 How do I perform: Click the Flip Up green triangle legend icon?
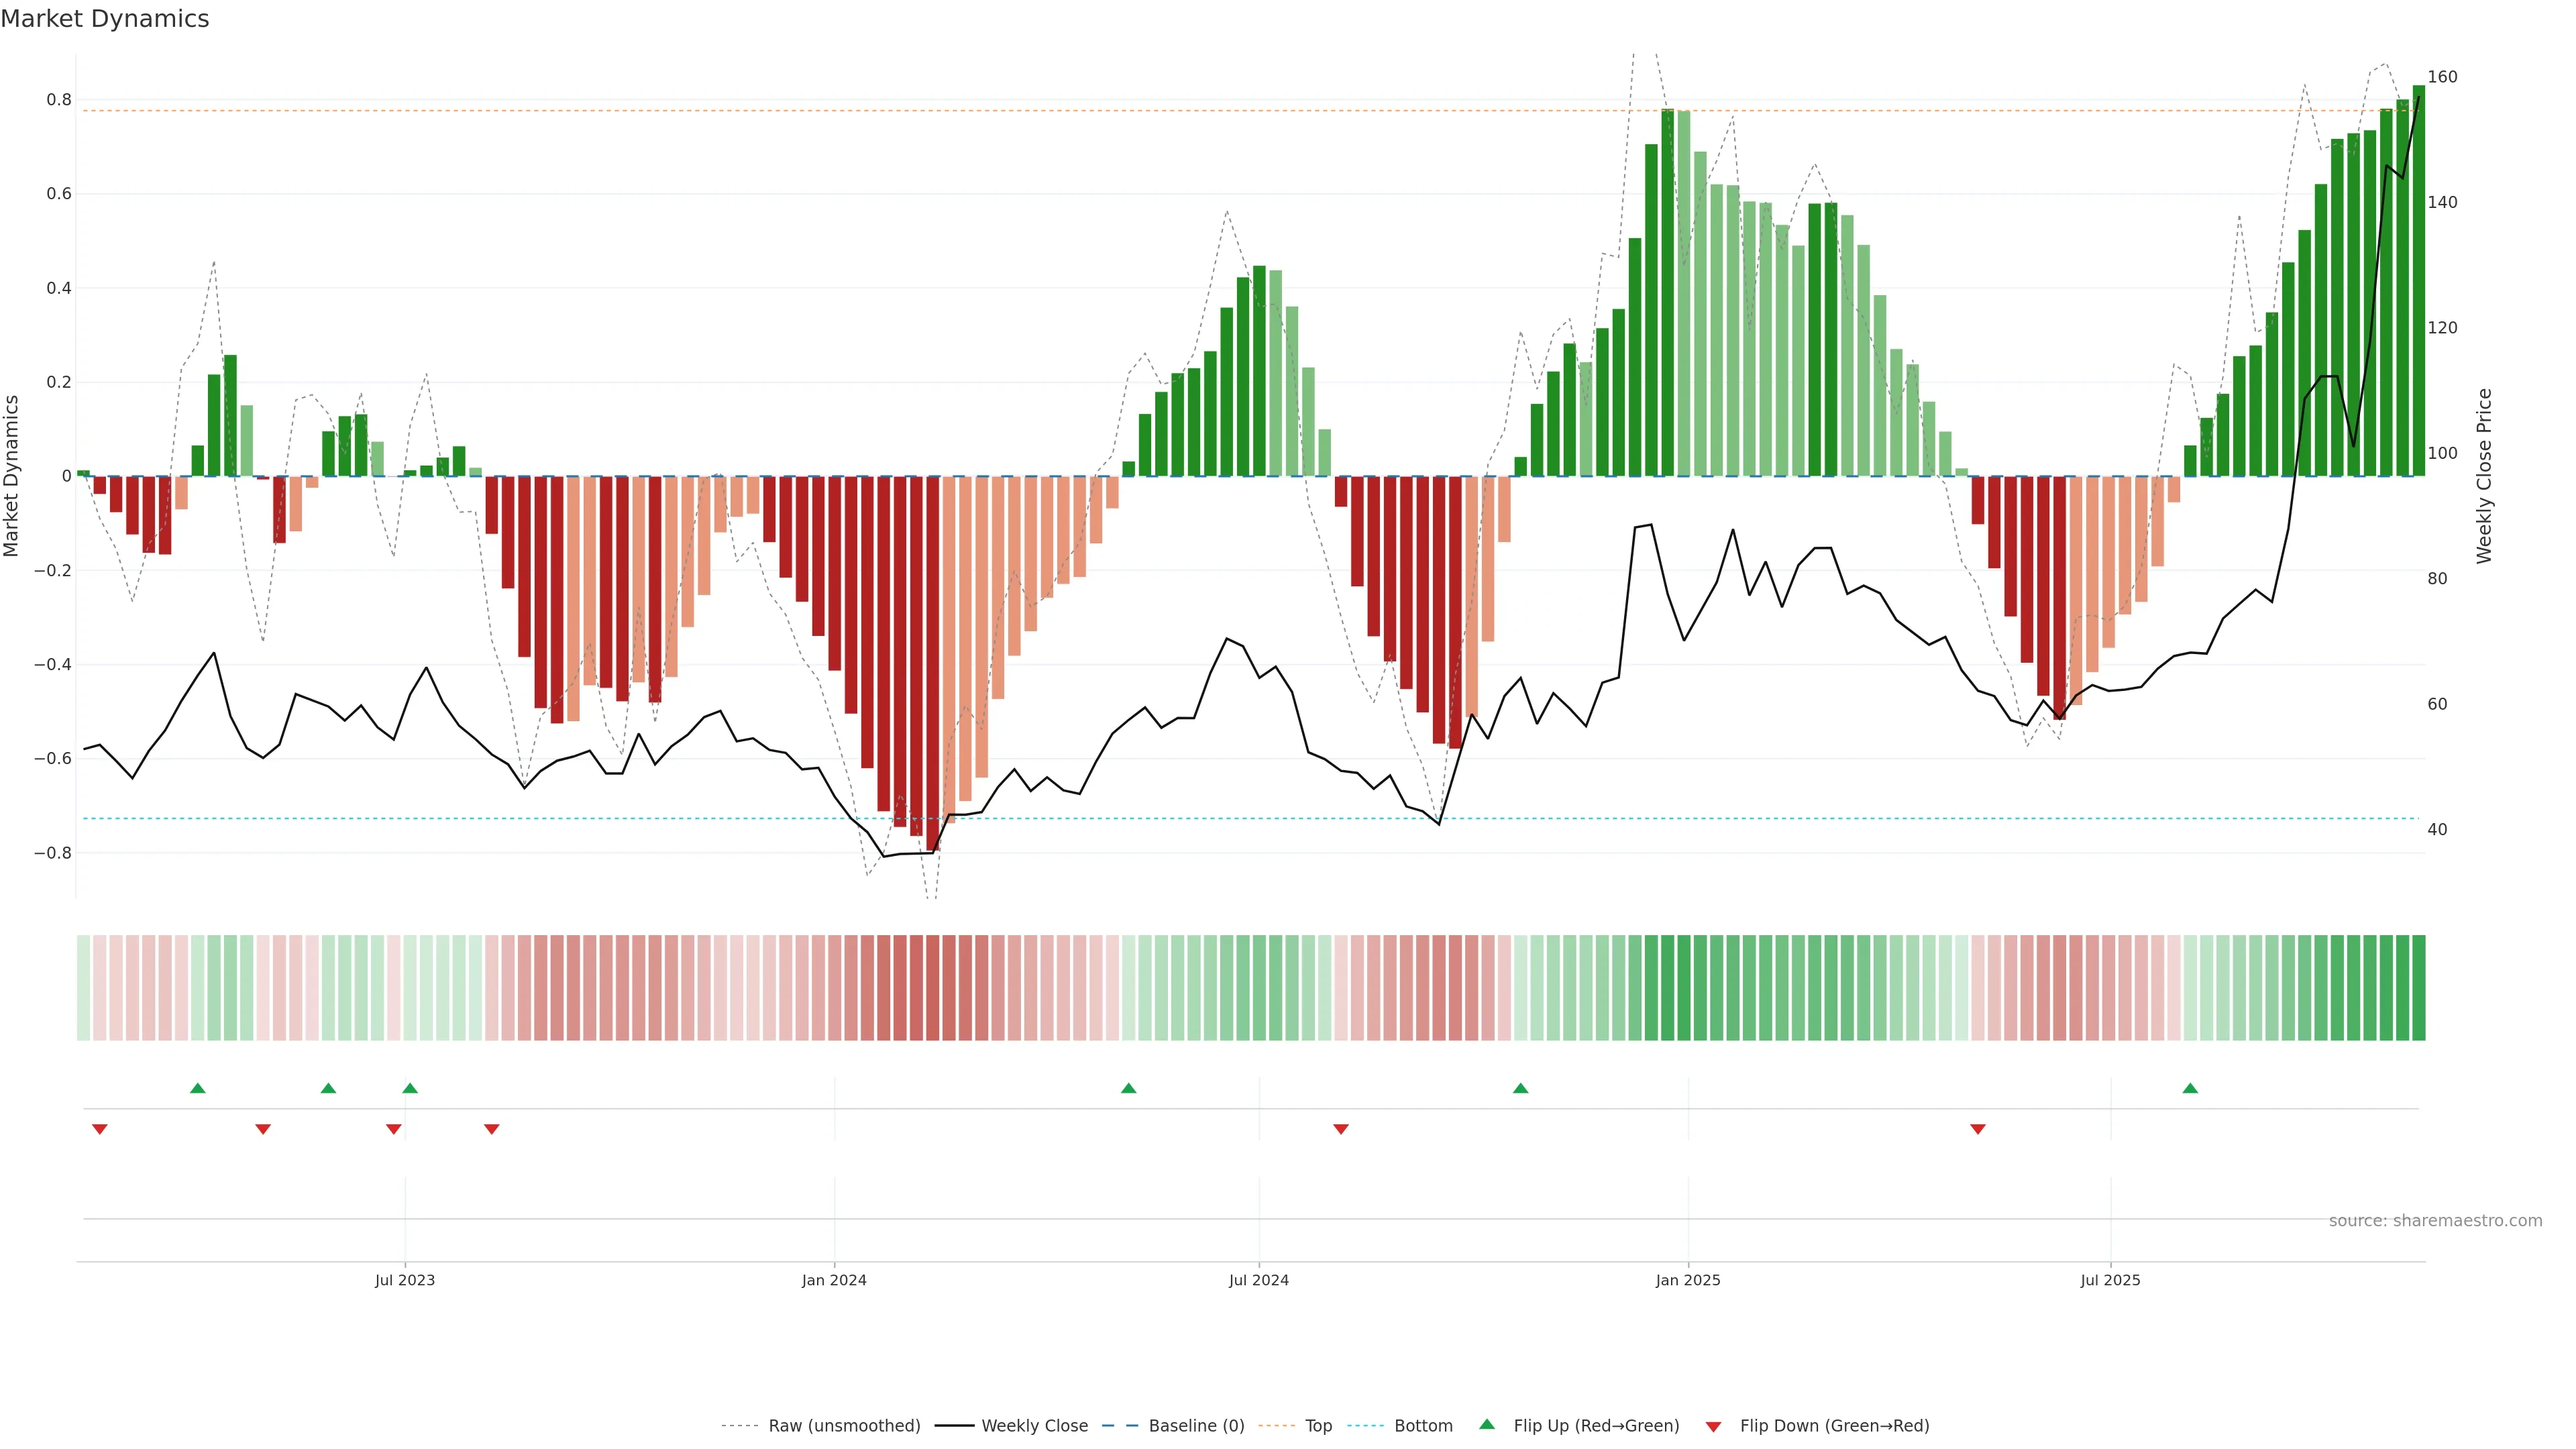[x=1487, y=1425]
